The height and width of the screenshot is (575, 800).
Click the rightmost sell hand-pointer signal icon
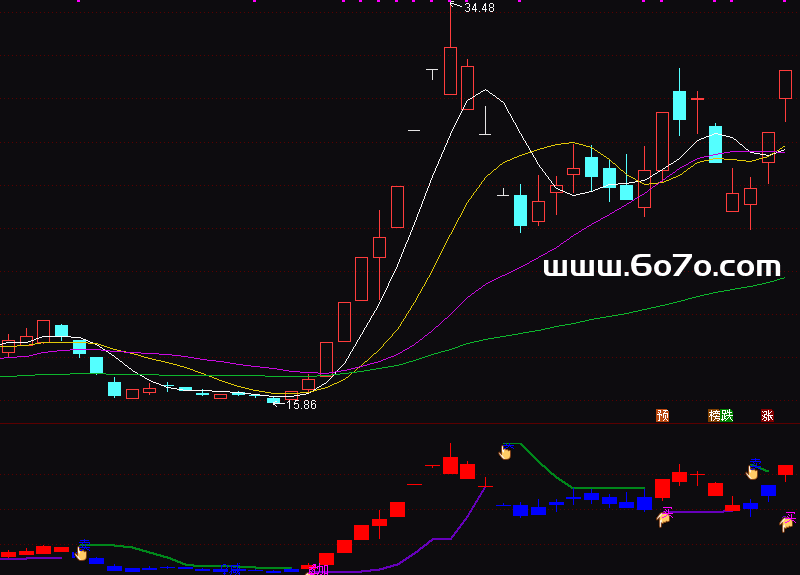[753, 471]
